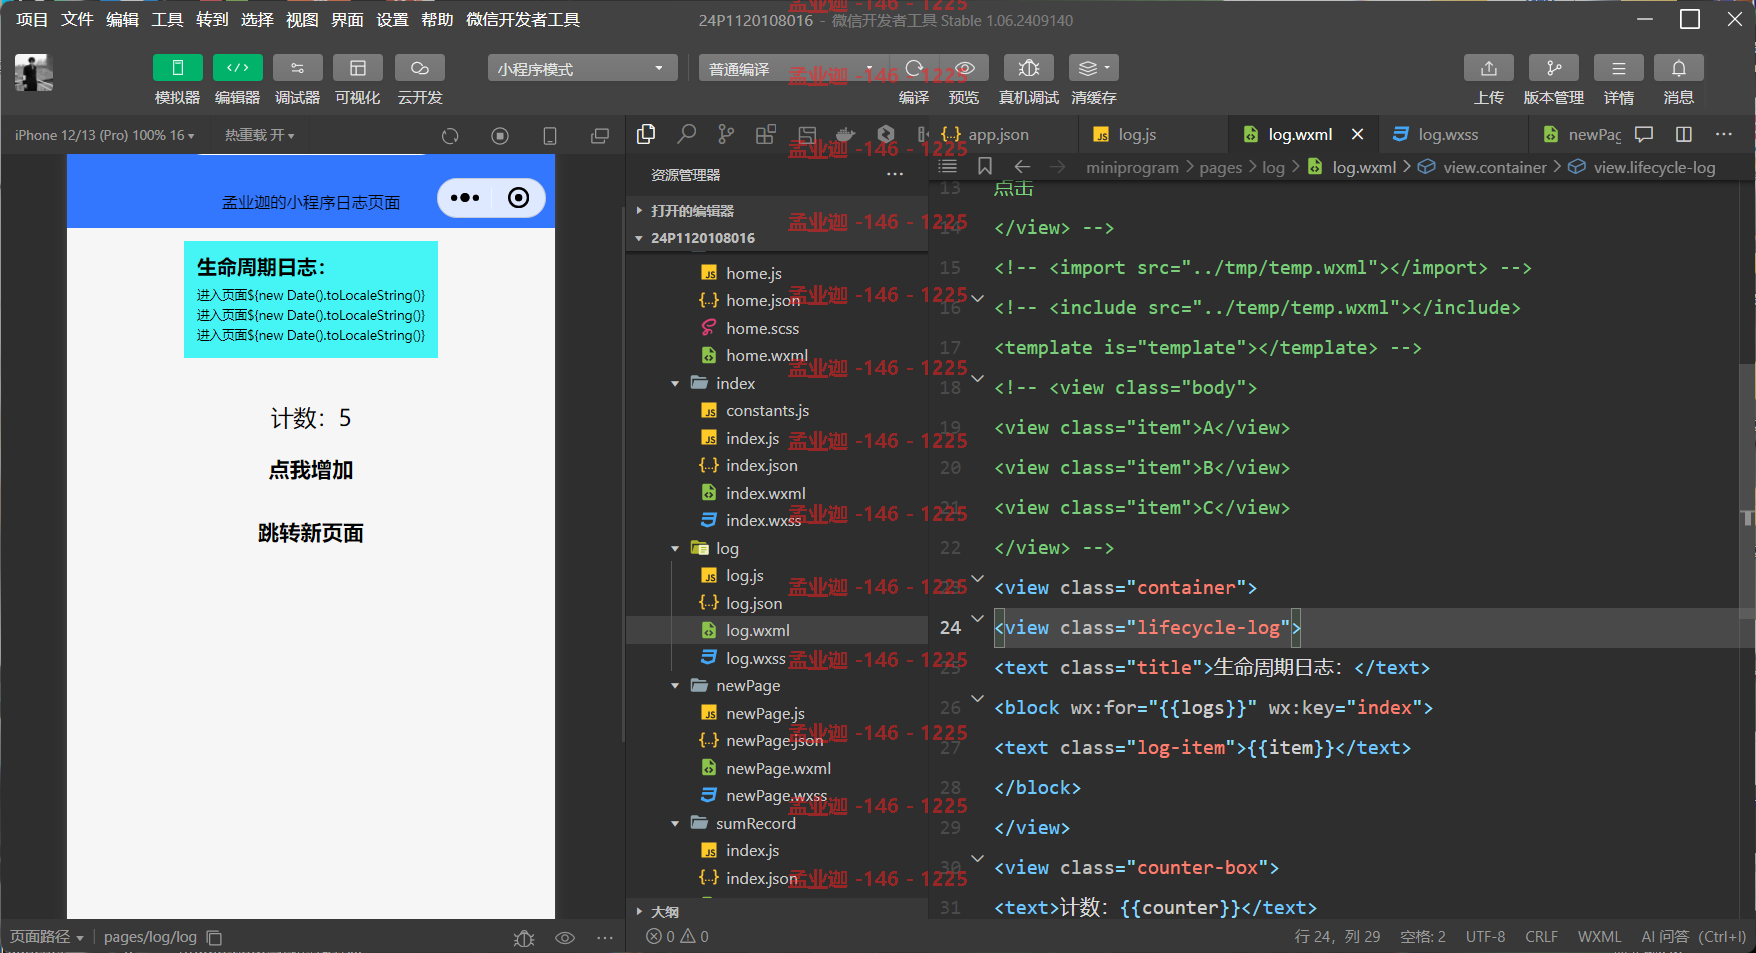Go back with the editor arrow
Image resolution: width=1756 pixels, height=953 pixels.
[x=1021, y=166]
